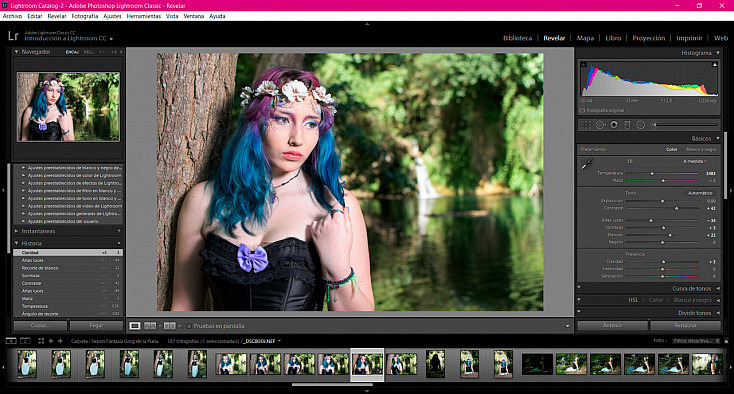Collapse the Histograma panel
734x394 pixels.
click(718, 53)
